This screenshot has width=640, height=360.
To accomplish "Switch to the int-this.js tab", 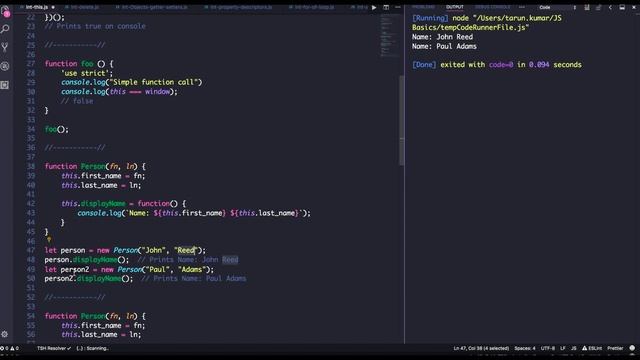I will tap(37, 7).
